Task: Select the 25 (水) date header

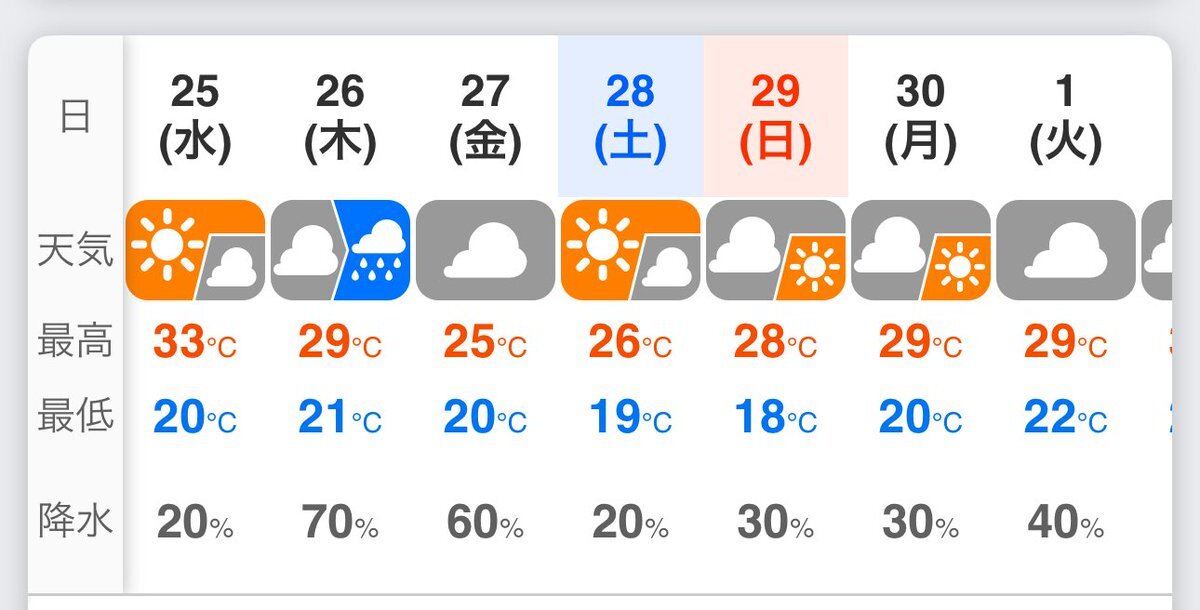Action: pyautogui.click(x=195, y=117)
